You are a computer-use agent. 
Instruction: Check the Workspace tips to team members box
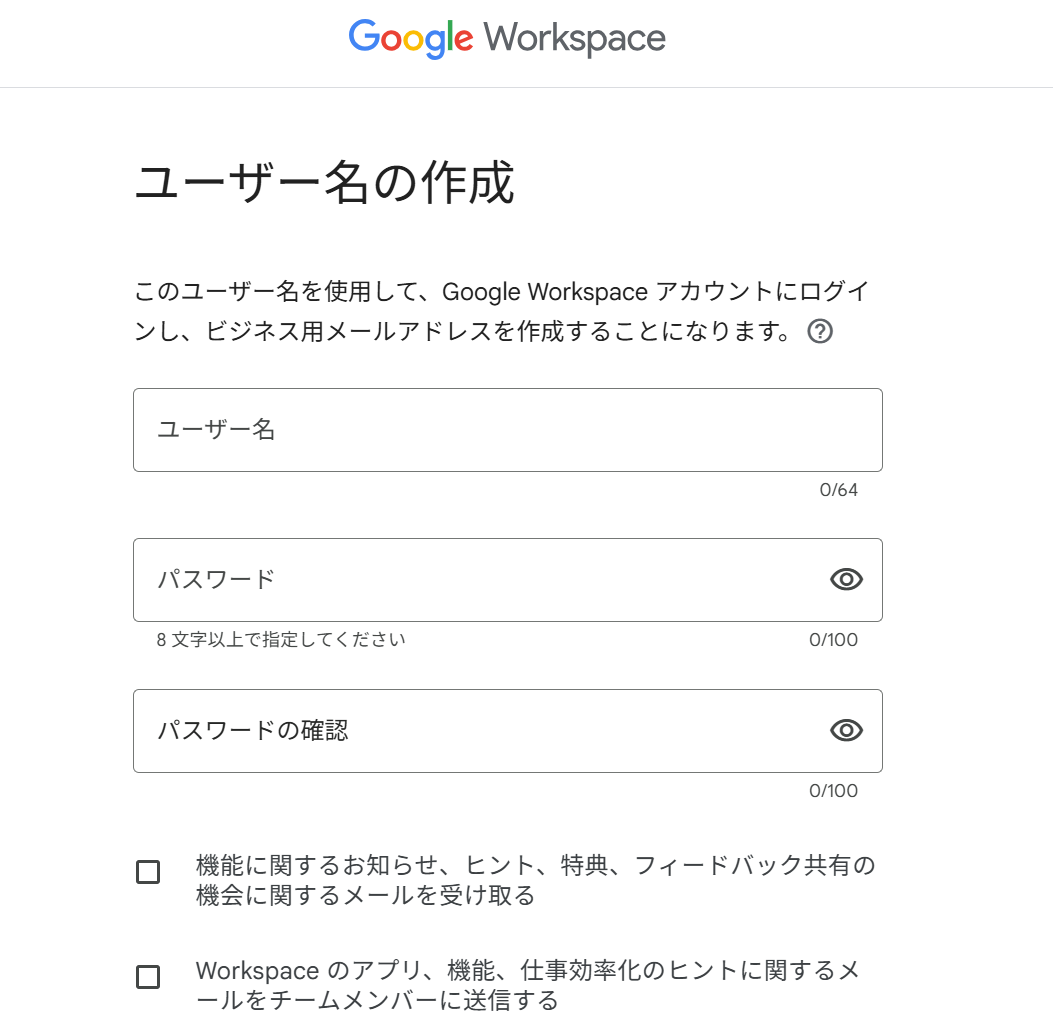point(148,977)
